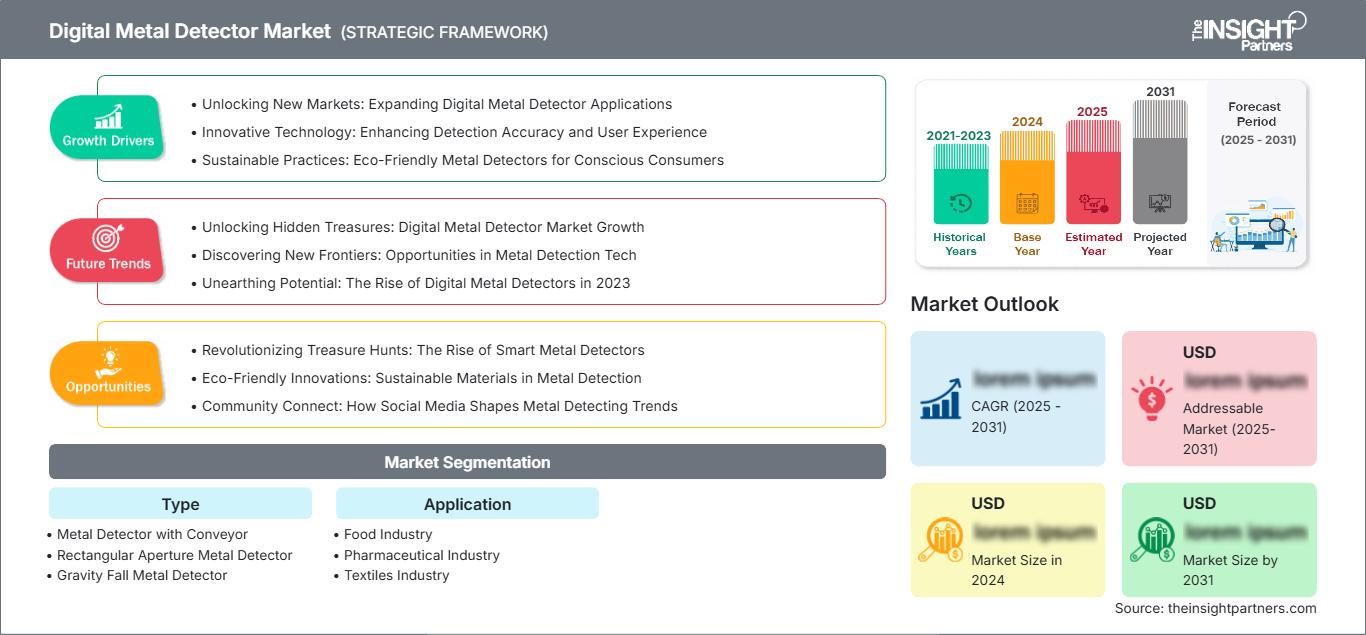
Task: Click the Estimated Year gears icon
Action: (x=1093, y=205)
